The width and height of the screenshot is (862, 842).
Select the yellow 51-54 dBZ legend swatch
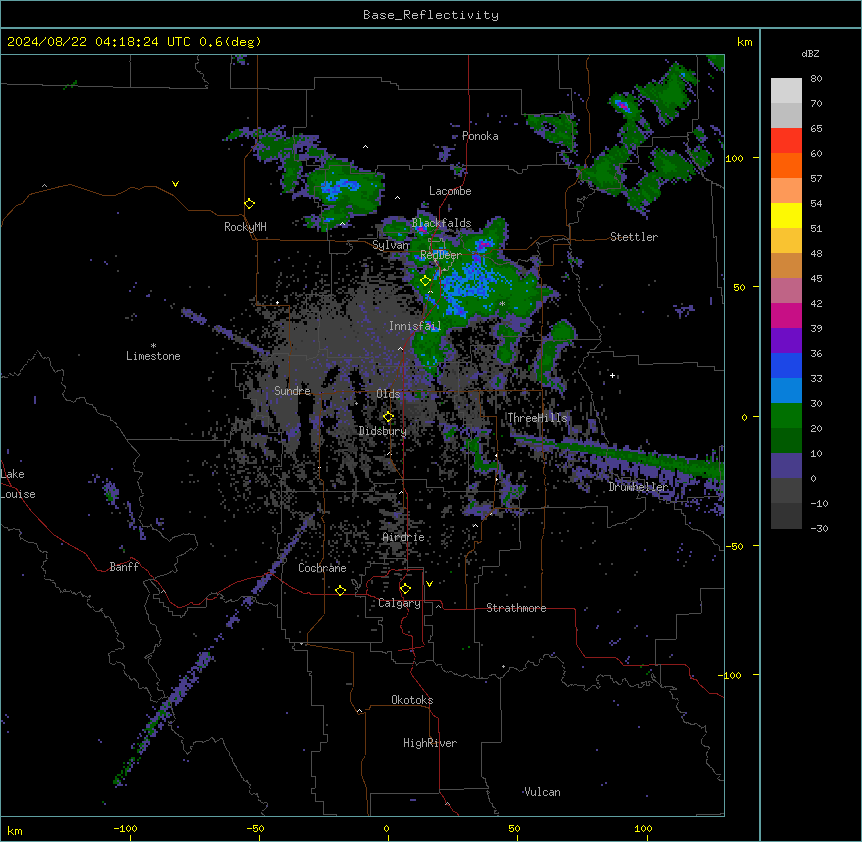786,215
